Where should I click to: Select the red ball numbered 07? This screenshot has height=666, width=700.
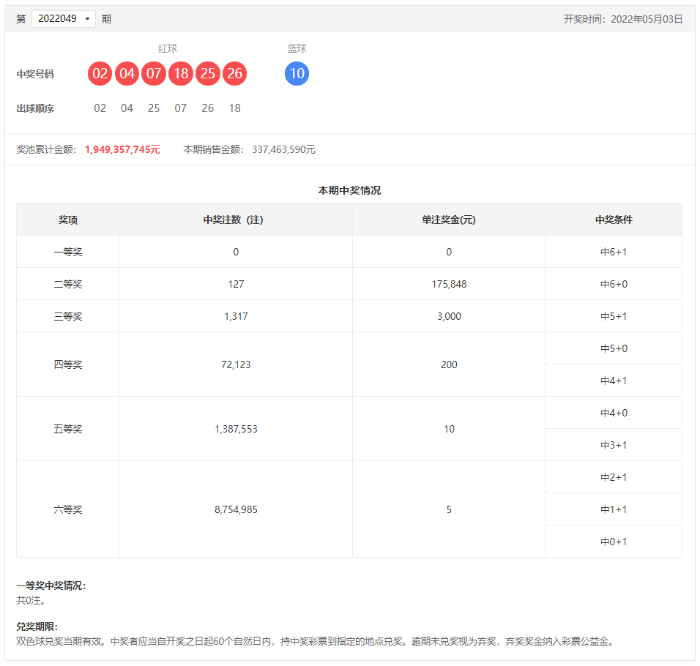154,74
